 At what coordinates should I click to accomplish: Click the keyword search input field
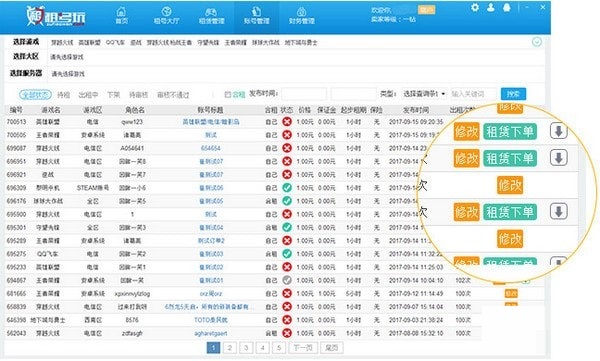(x=474, y=94)
